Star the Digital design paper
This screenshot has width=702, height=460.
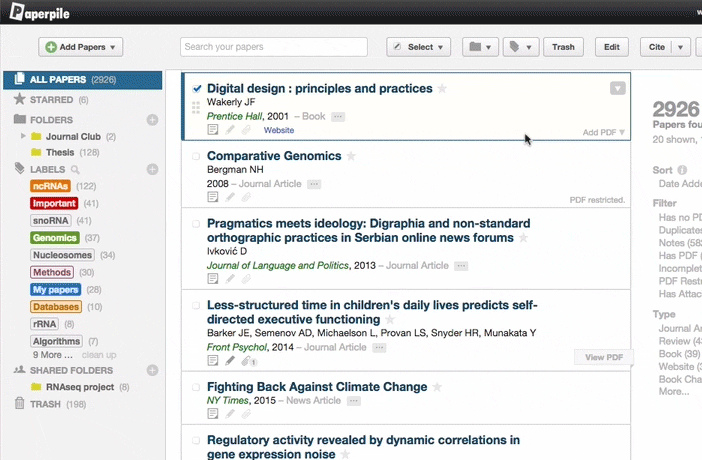(442, 89)
